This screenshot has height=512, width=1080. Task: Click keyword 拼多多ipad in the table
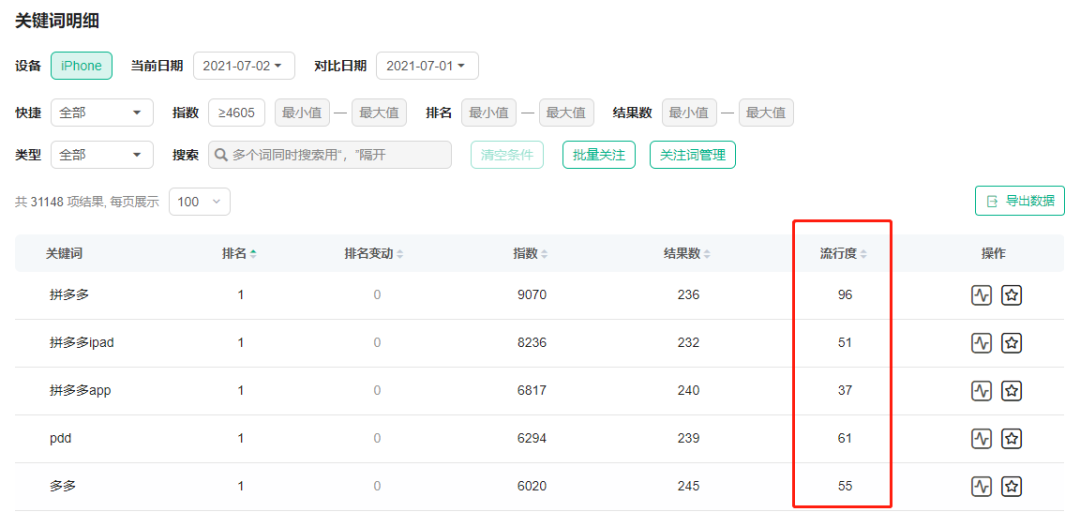(82, 342)
